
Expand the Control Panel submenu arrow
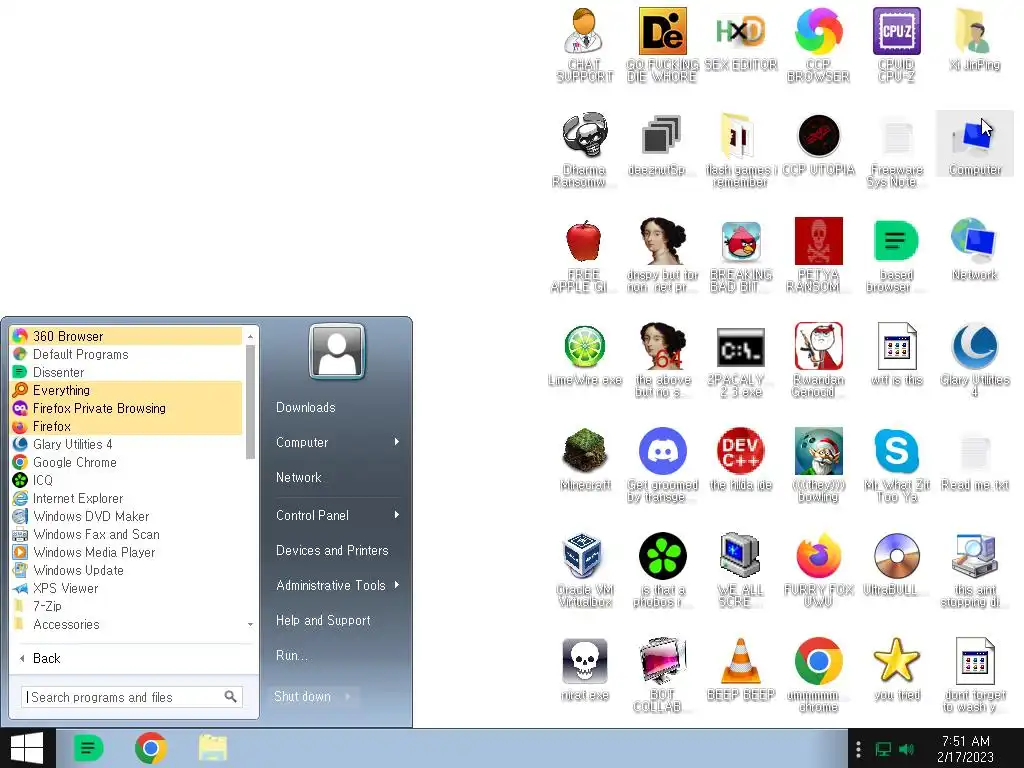[x=396, y=515]
